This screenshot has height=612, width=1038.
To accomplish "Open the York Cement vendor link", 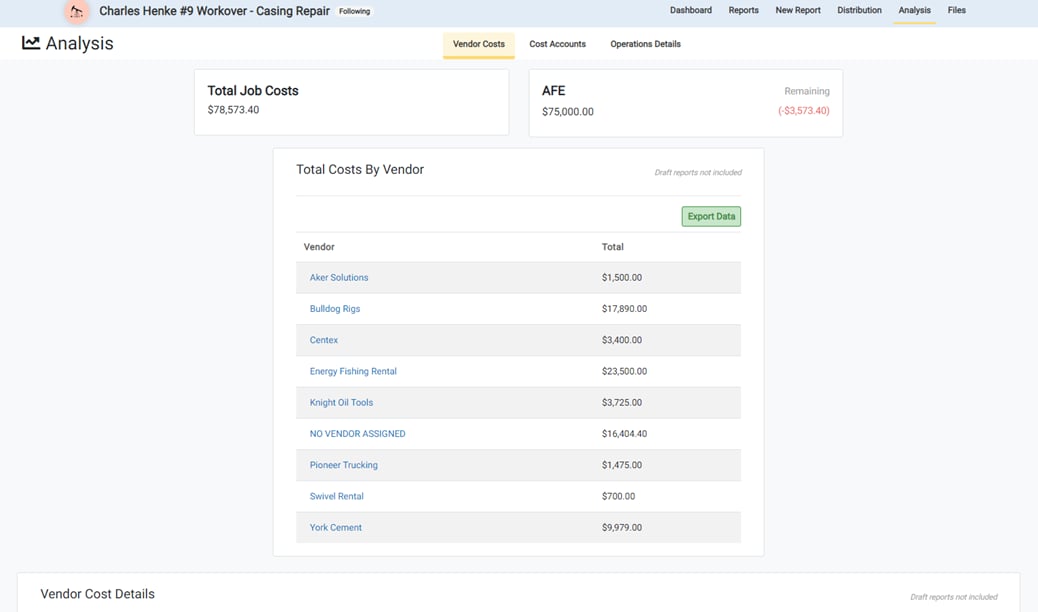I will pyautogui.click(x=336, y=528).
